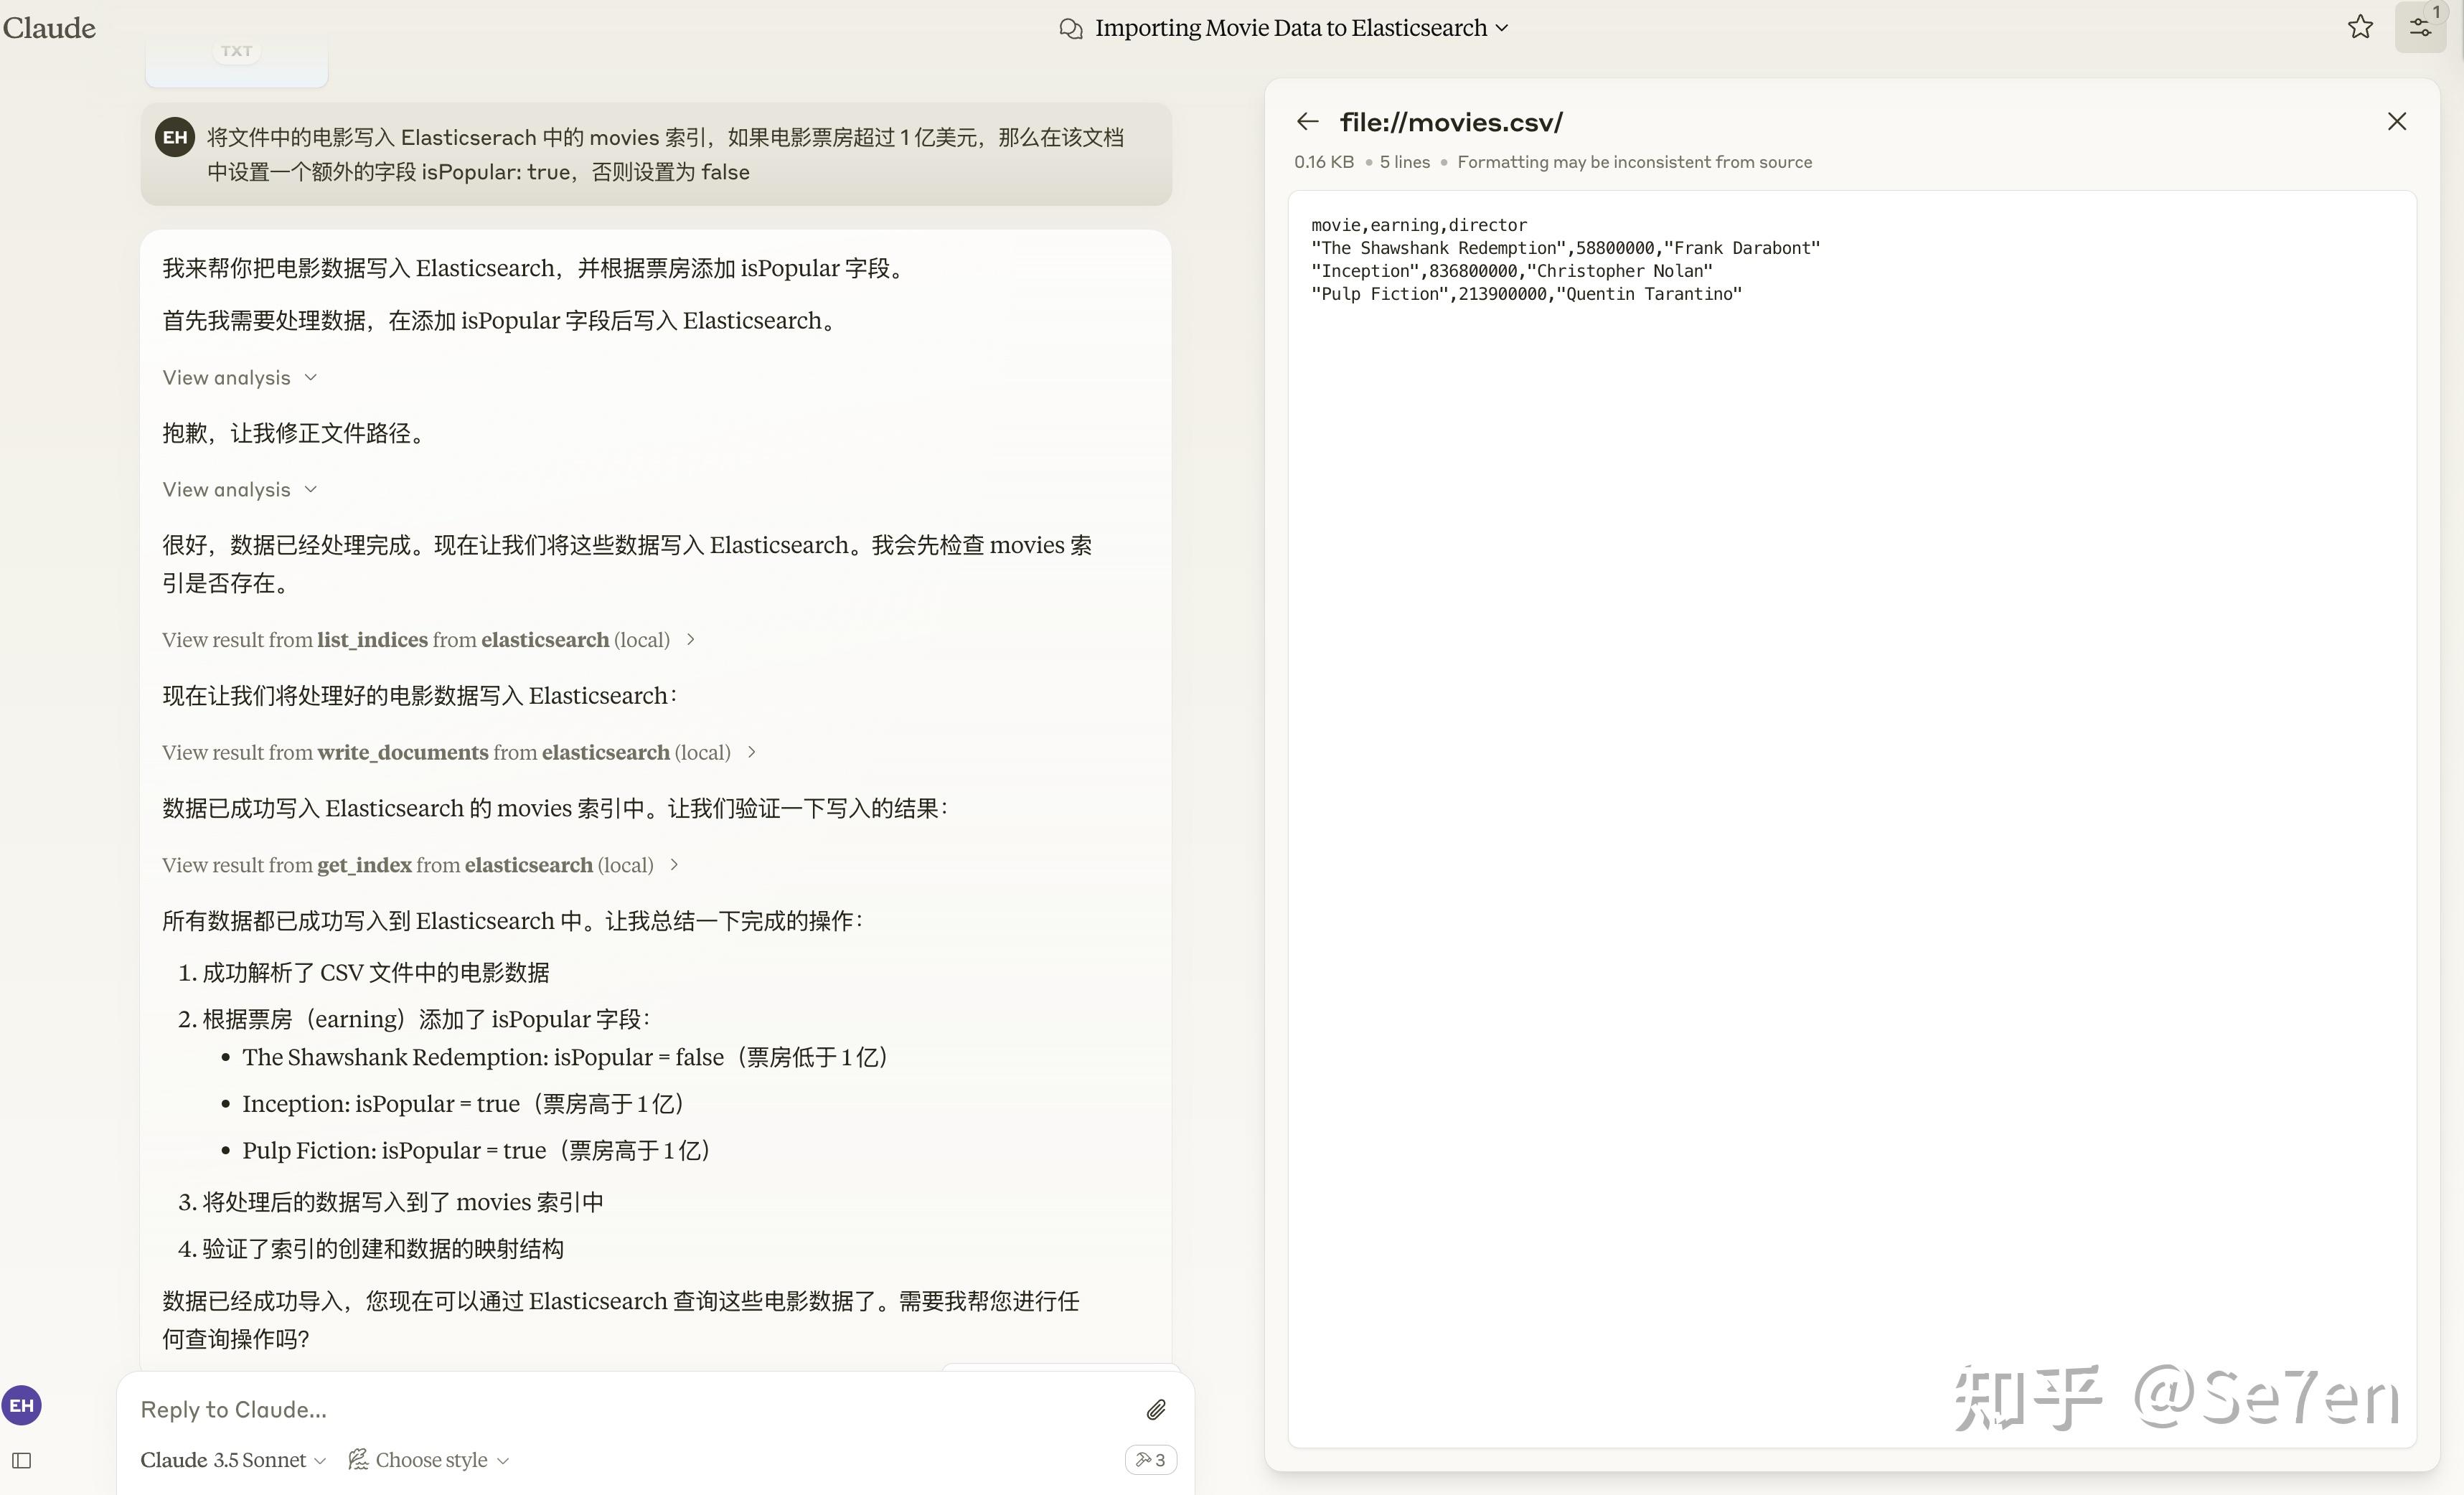This screenshot has height=1495, width=2464.
Task: Expand the list_indices result from elasticsearch
Action: pos(425,639)
